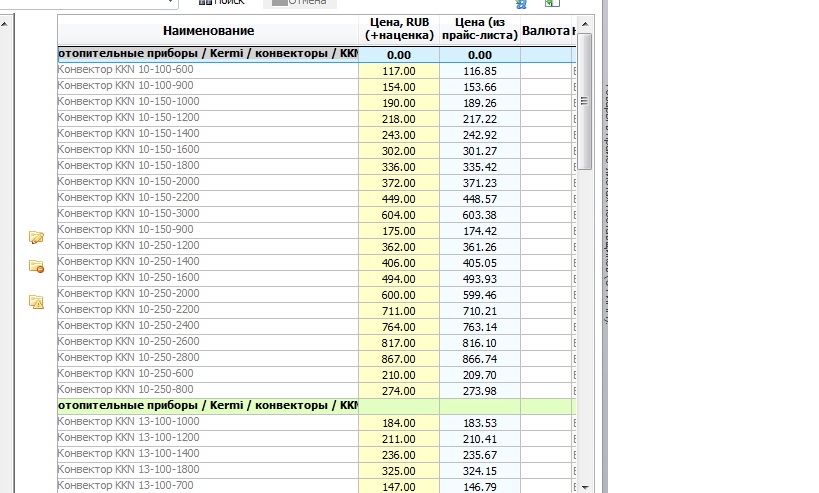Click price-list cell 217.22

[480, 119]
